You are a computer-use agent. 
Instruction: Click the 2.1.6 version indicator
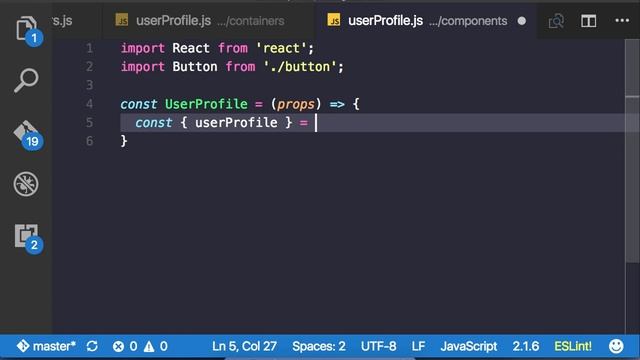(526, 347)
